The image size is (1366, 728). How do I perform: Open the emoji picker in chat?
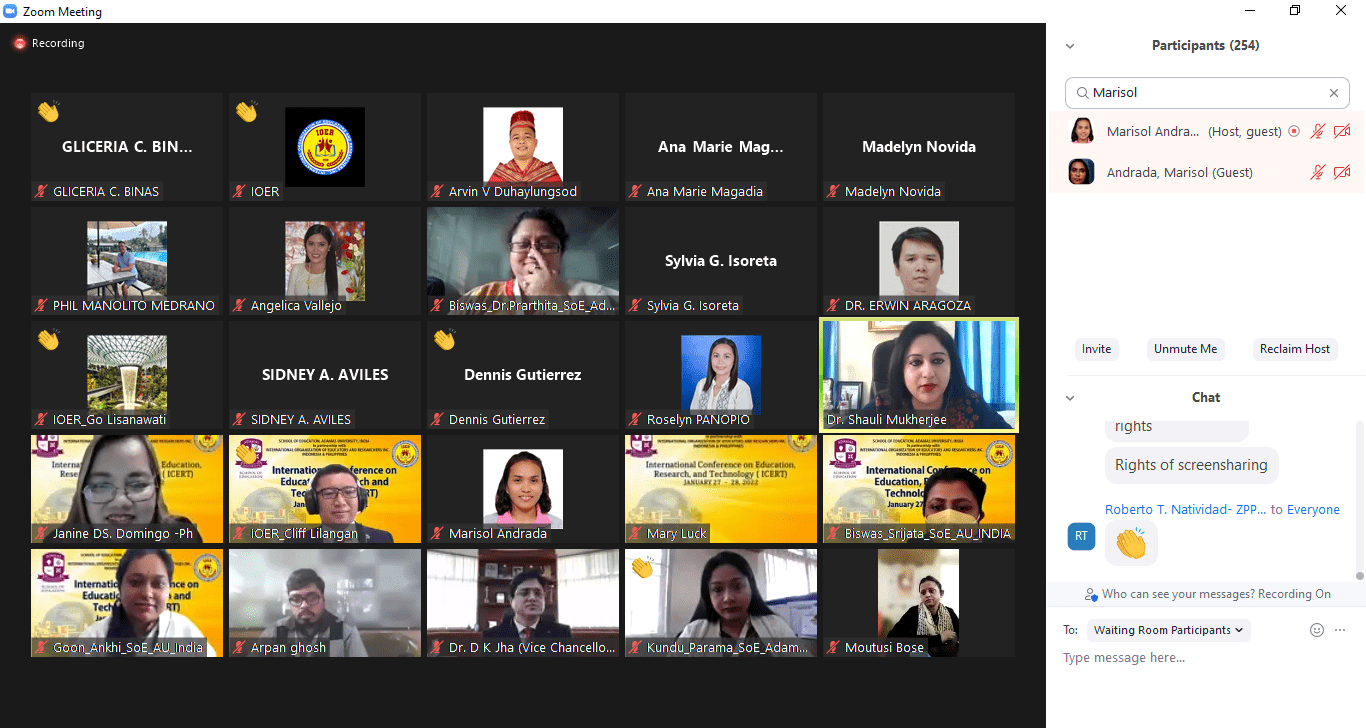(1317, 630)
